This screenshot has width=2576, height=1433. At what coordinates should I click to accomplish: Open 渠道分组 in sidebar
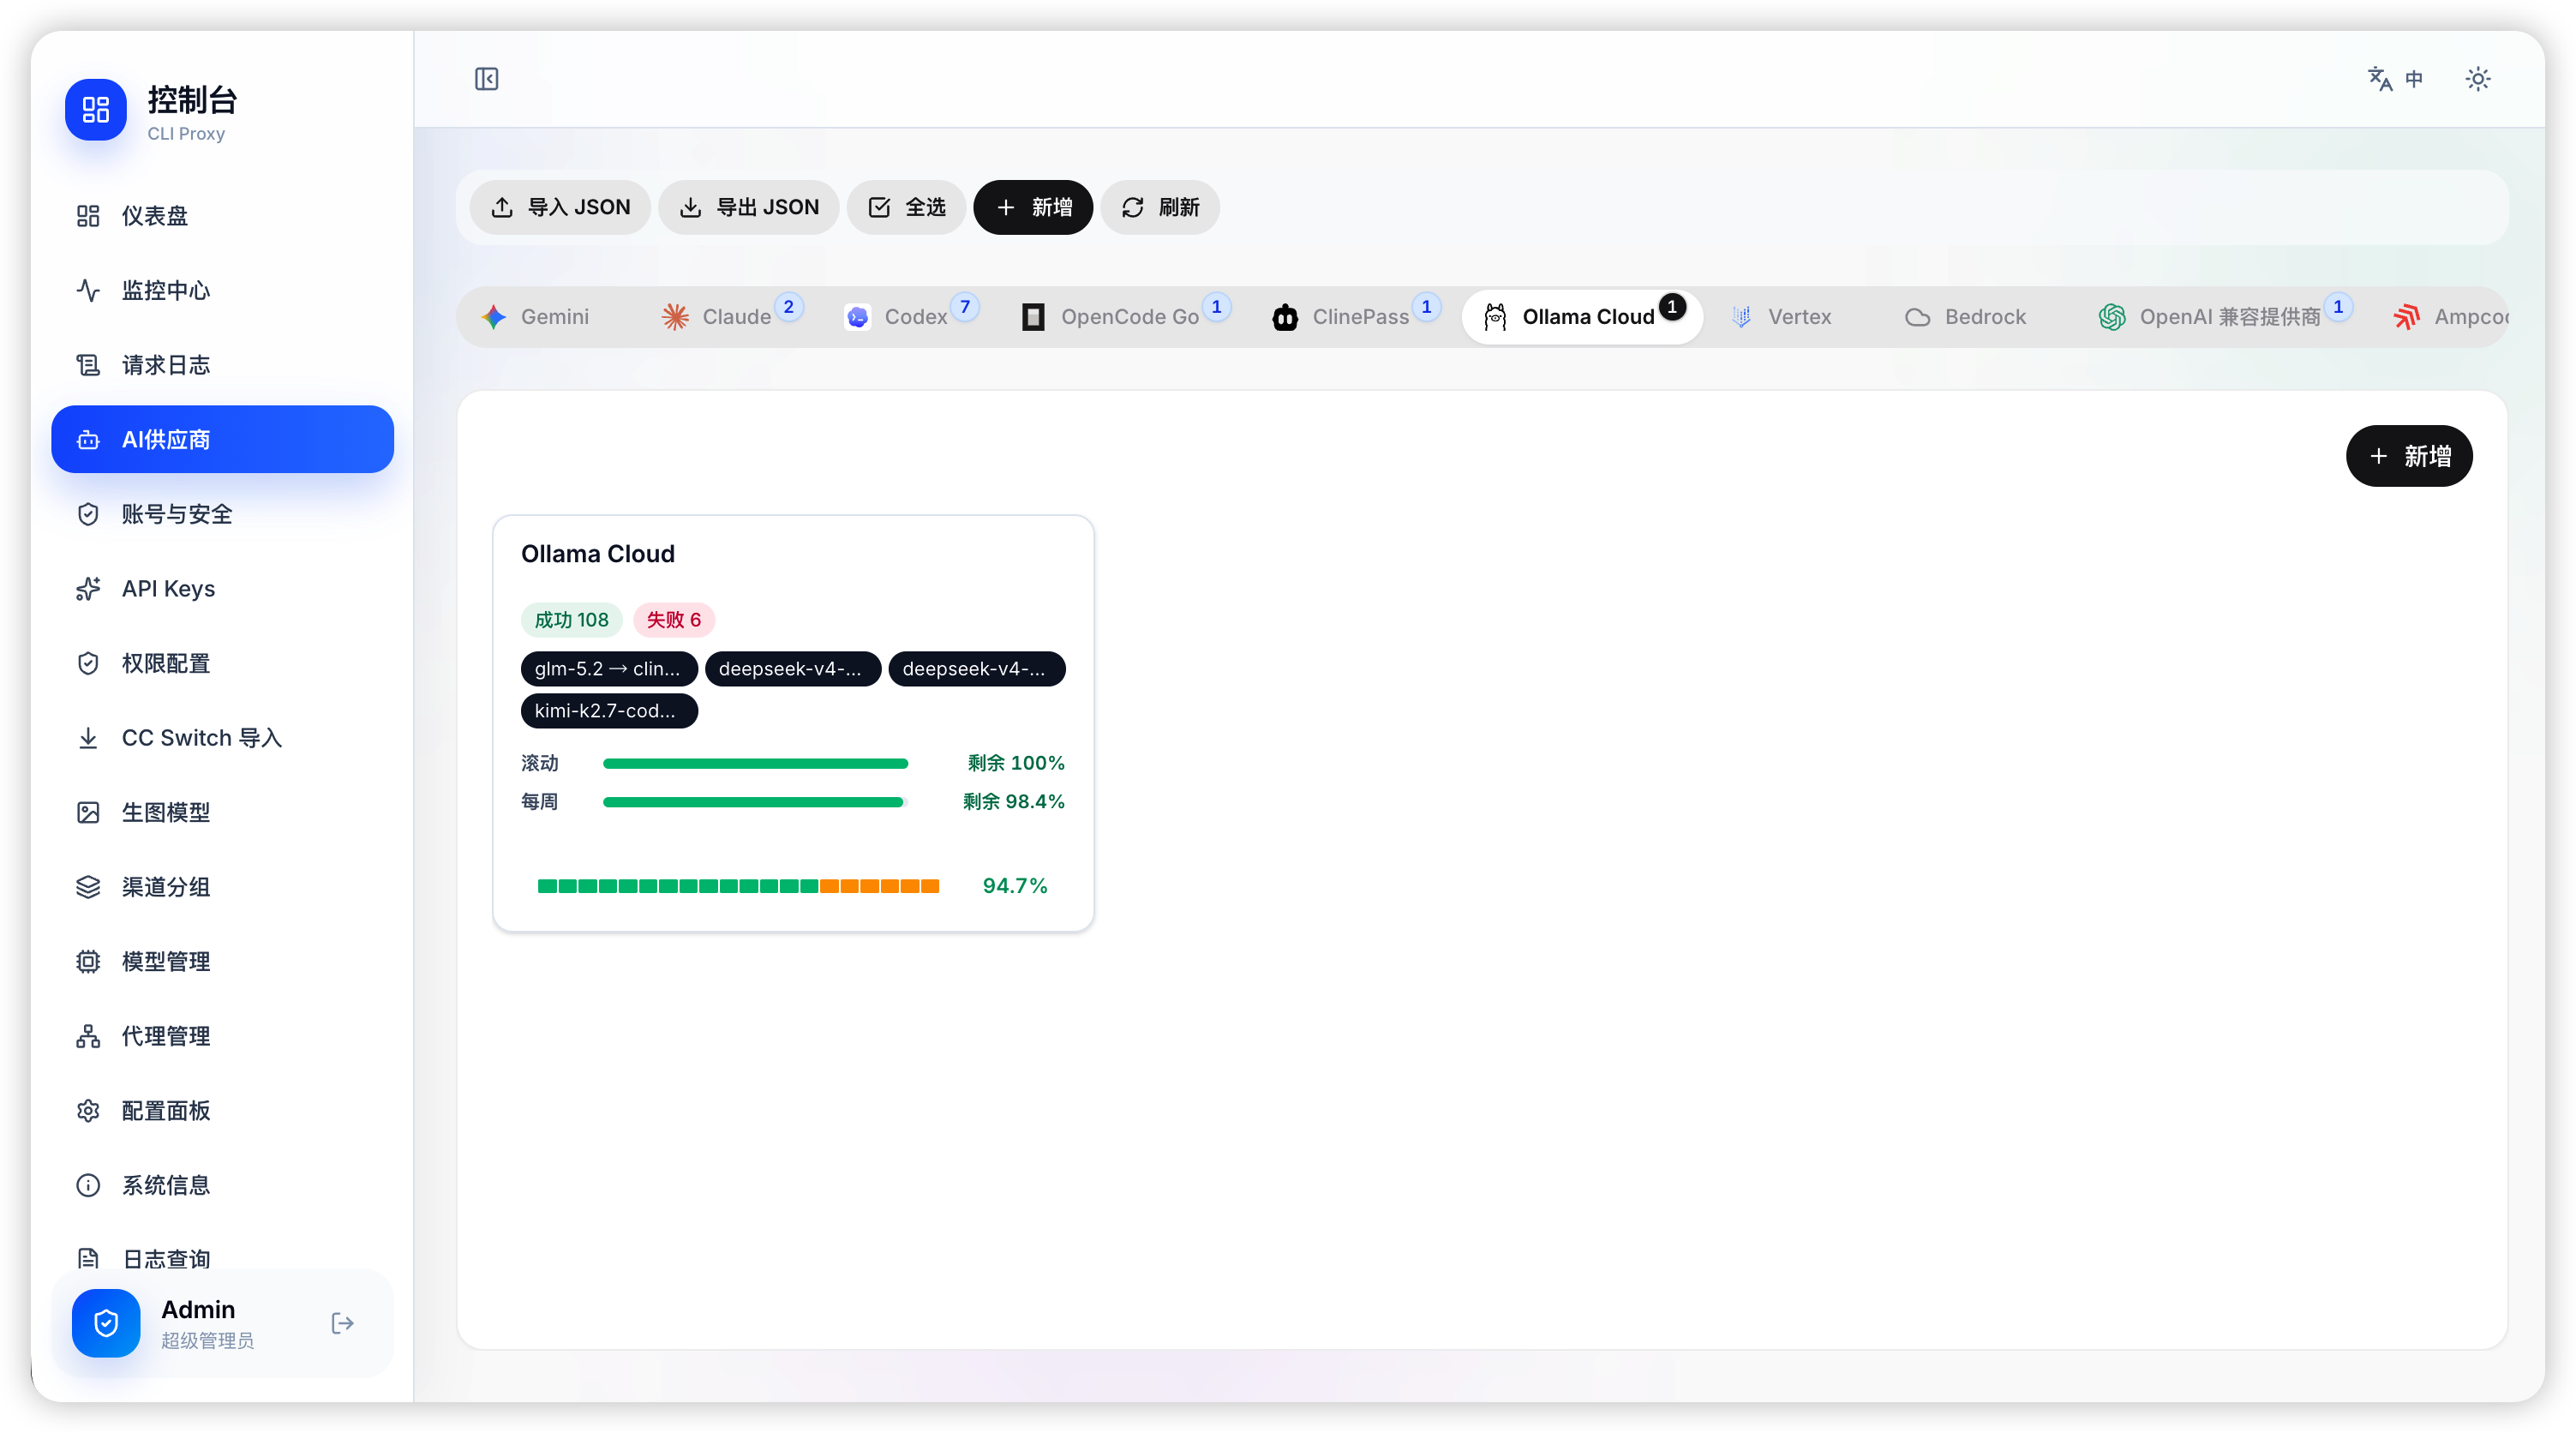pyautogui.click(x=222, y=887)
